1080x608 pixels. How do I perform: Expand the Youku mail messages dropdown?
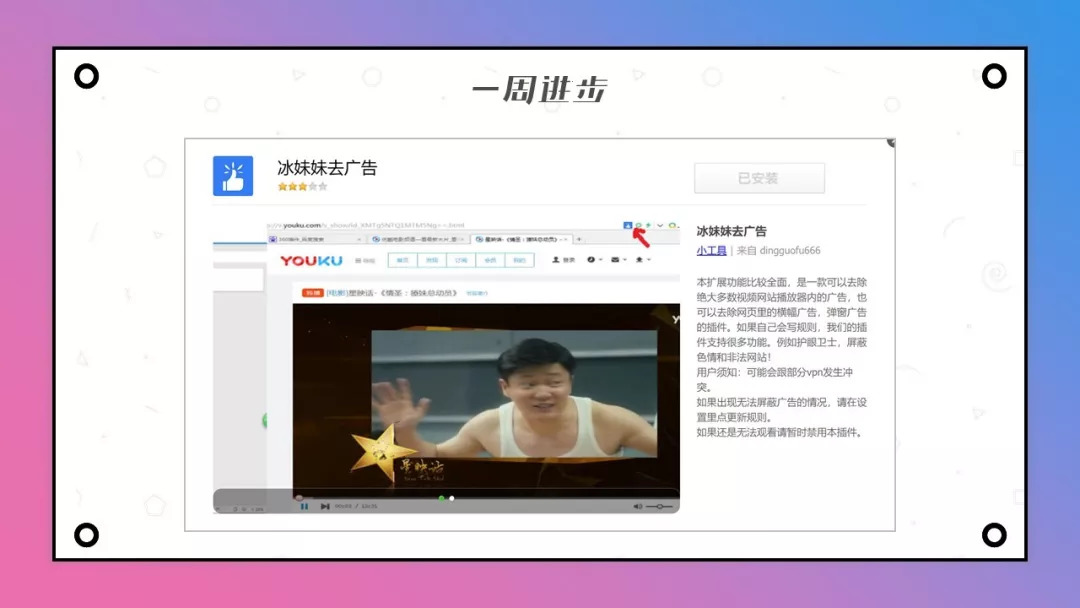(x=619, y=260)
